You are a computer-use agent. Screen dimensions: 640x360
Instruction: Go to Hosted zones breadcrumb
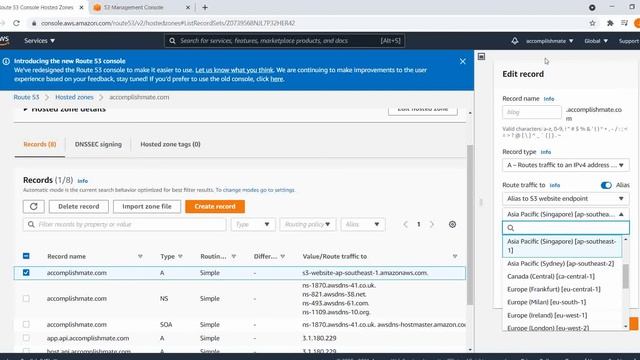click(x=74, y=97)
